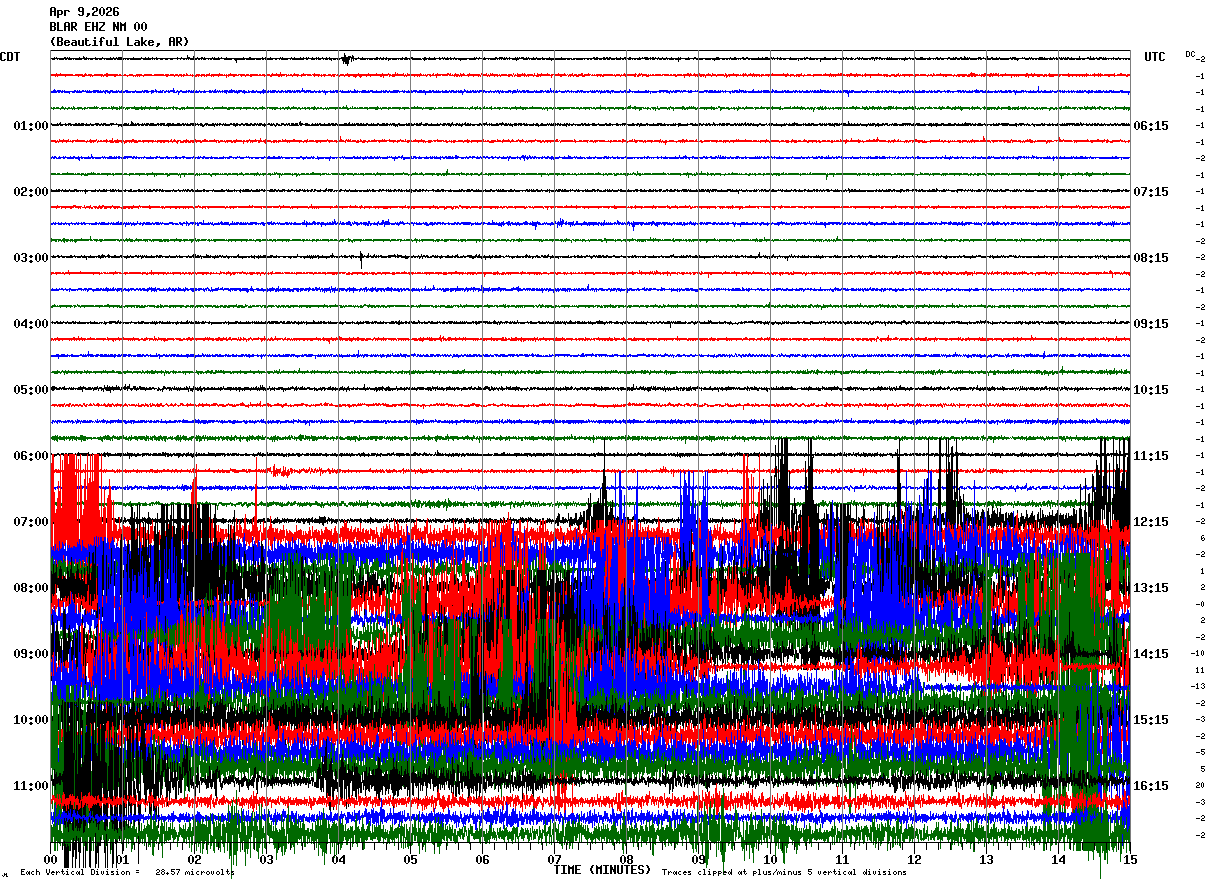Click the DC offset value '-10'

pos(1198,654)
